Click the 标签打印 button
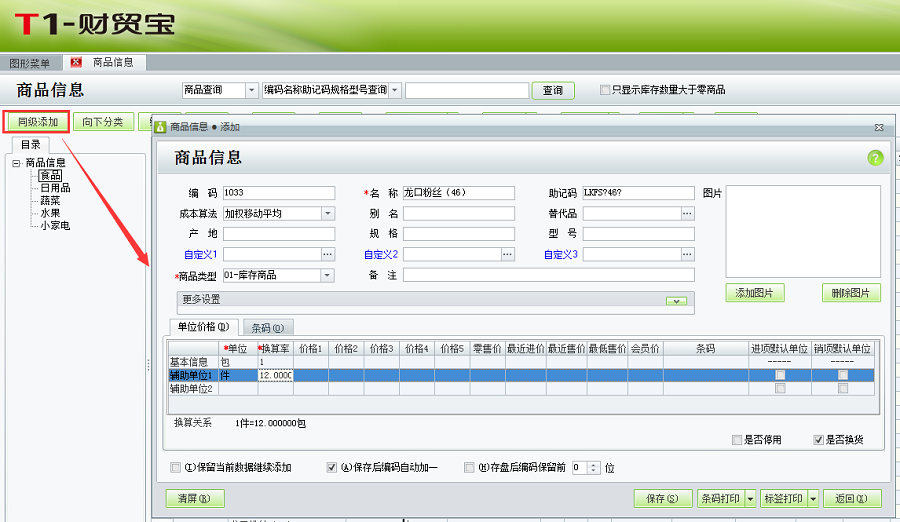 [783, 499]
